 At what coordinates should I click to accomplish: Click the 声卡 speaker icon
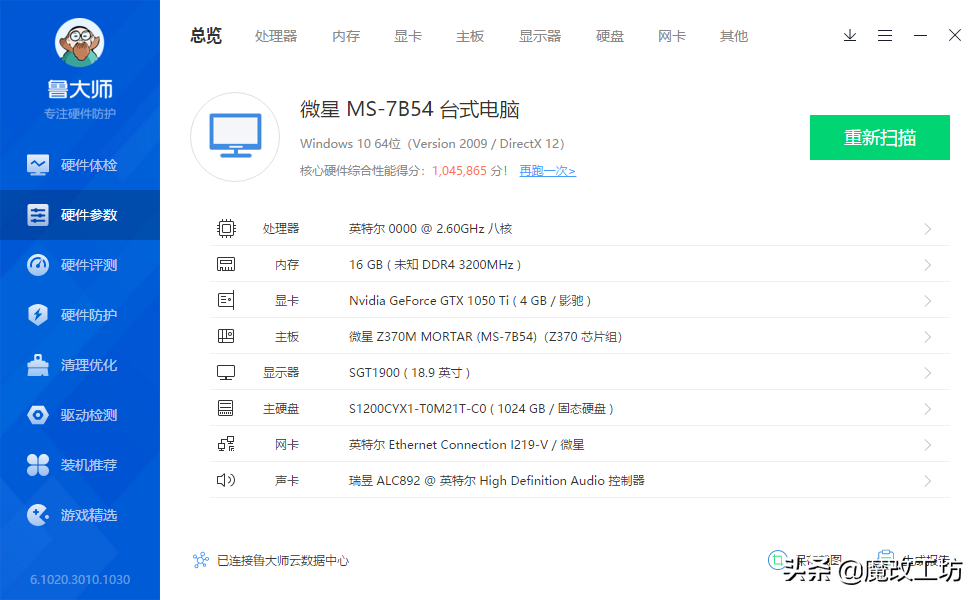click(x=226, y=480)
